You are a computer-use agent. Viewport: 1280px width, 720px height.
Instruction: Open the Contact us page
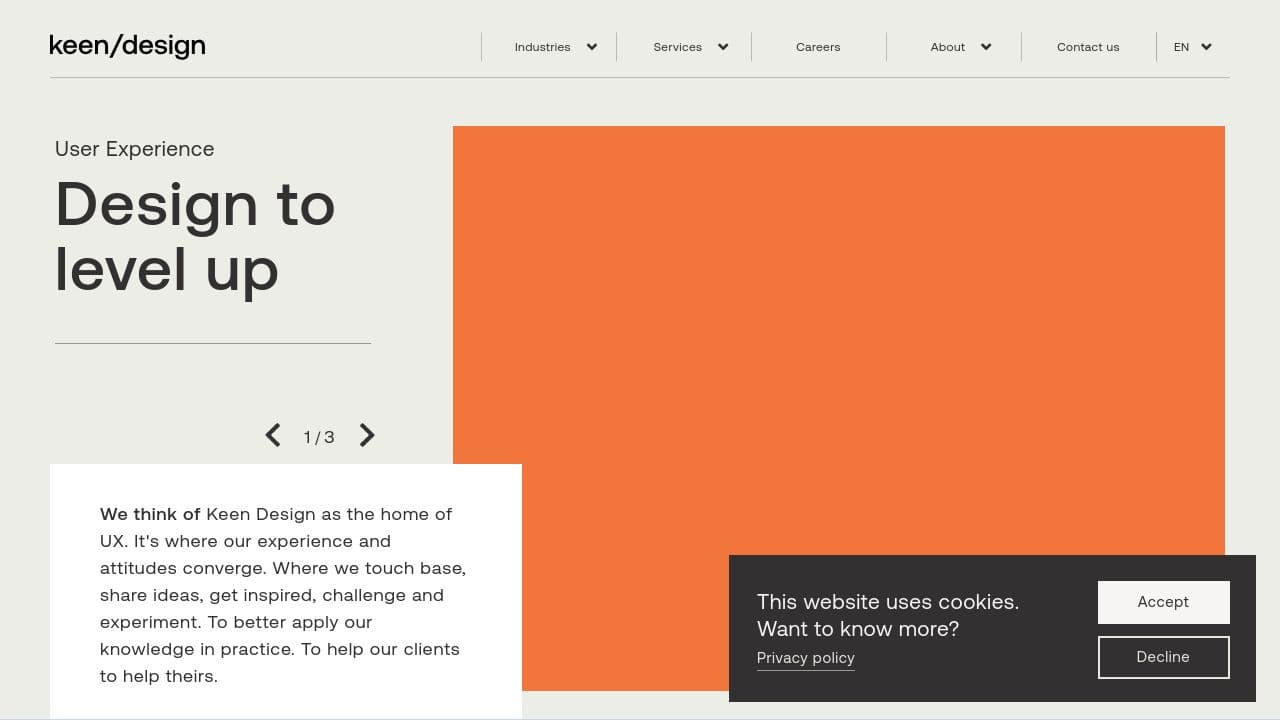(1088, 47)
